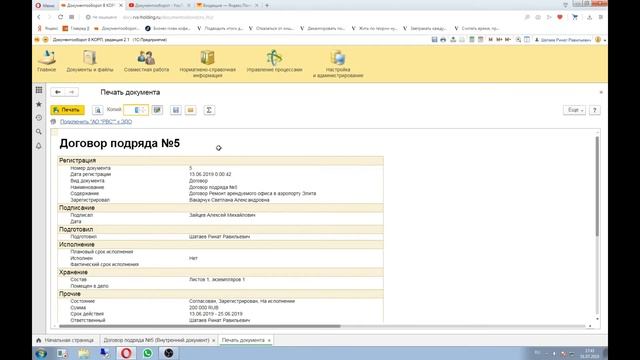The width and height of the screenshot is (640, 360).
Task: Open the Windows Start button
Action: [x=41, y=353]
